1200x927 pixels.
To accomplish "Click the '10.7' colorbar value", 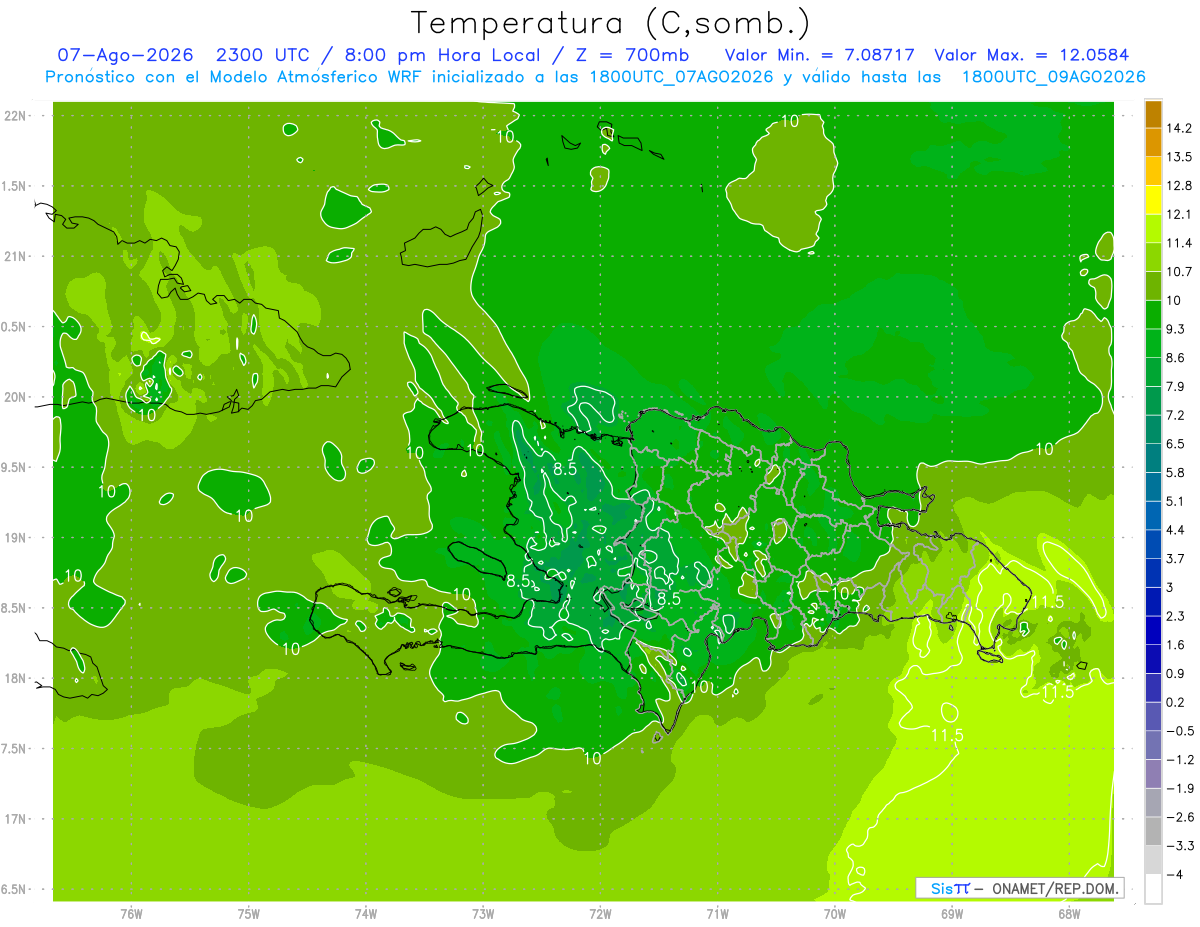I will pyautogui.click(x=1179, y=271).
